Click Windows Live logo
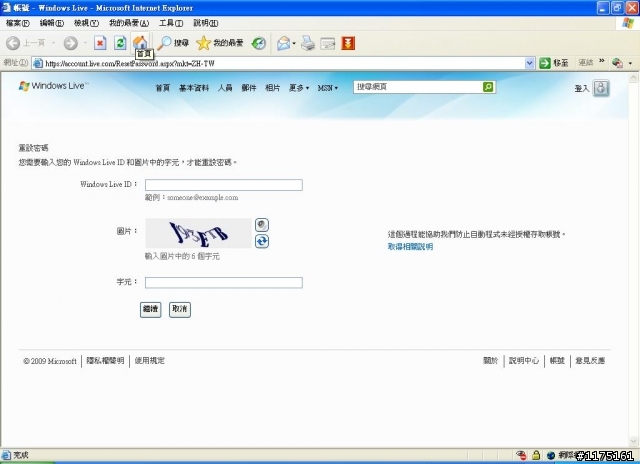Viewport: 640px width, 464px height. coord(53,86)
